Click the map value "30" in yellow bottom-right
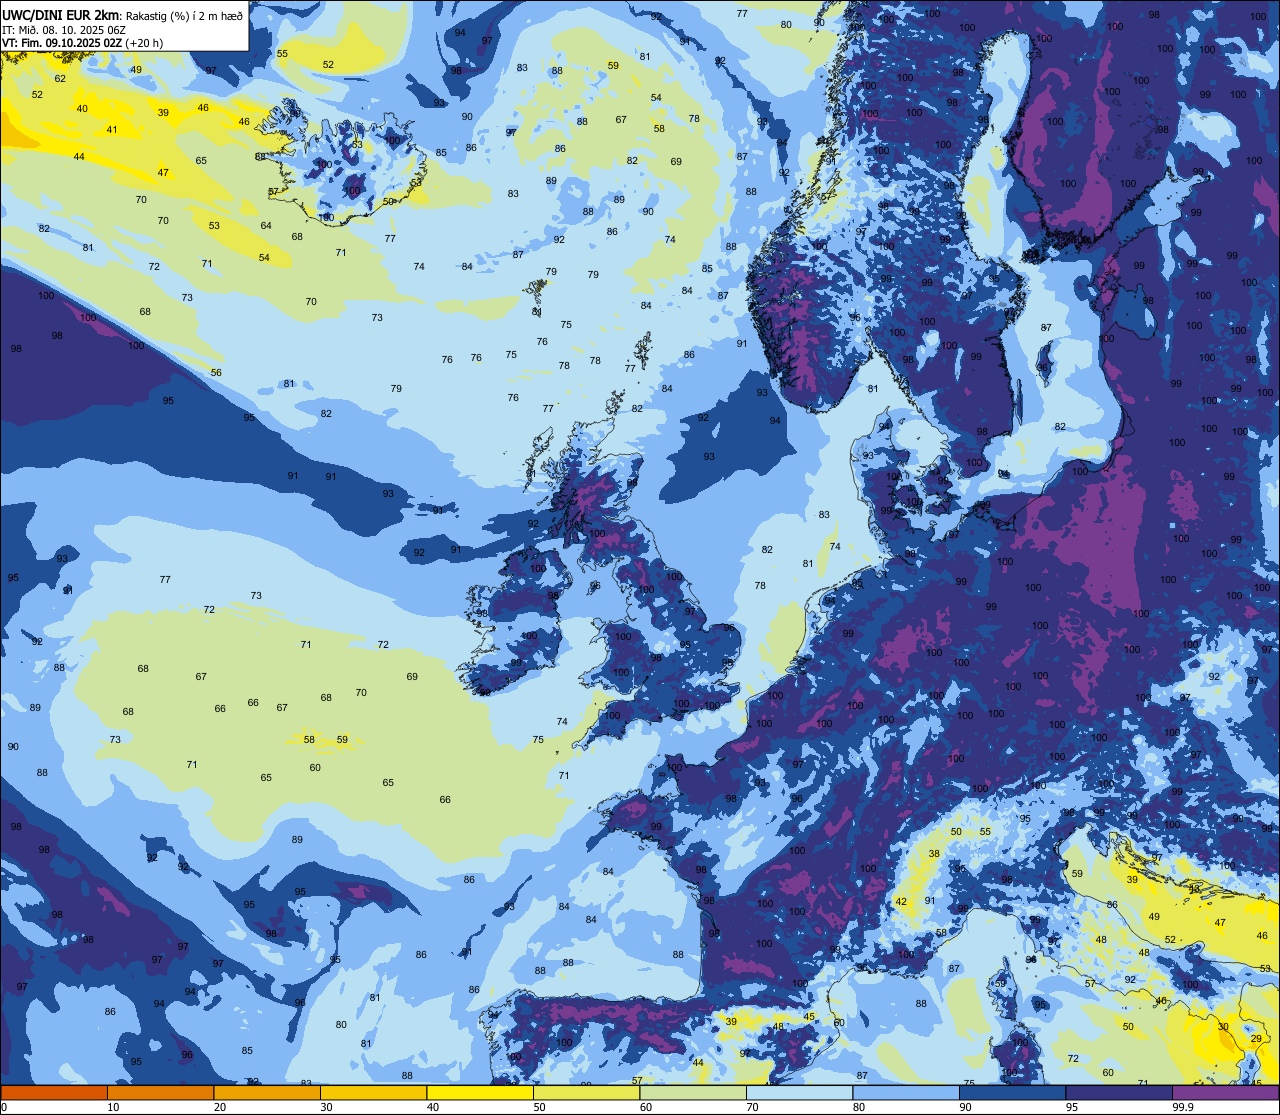 point(1223,1027)
